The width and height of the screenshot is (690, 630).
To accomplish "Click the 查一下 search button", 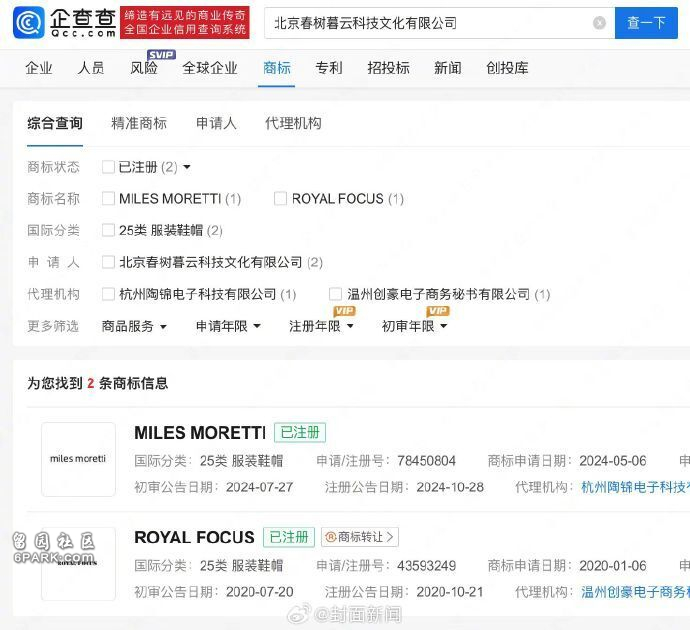I will 646,23.
